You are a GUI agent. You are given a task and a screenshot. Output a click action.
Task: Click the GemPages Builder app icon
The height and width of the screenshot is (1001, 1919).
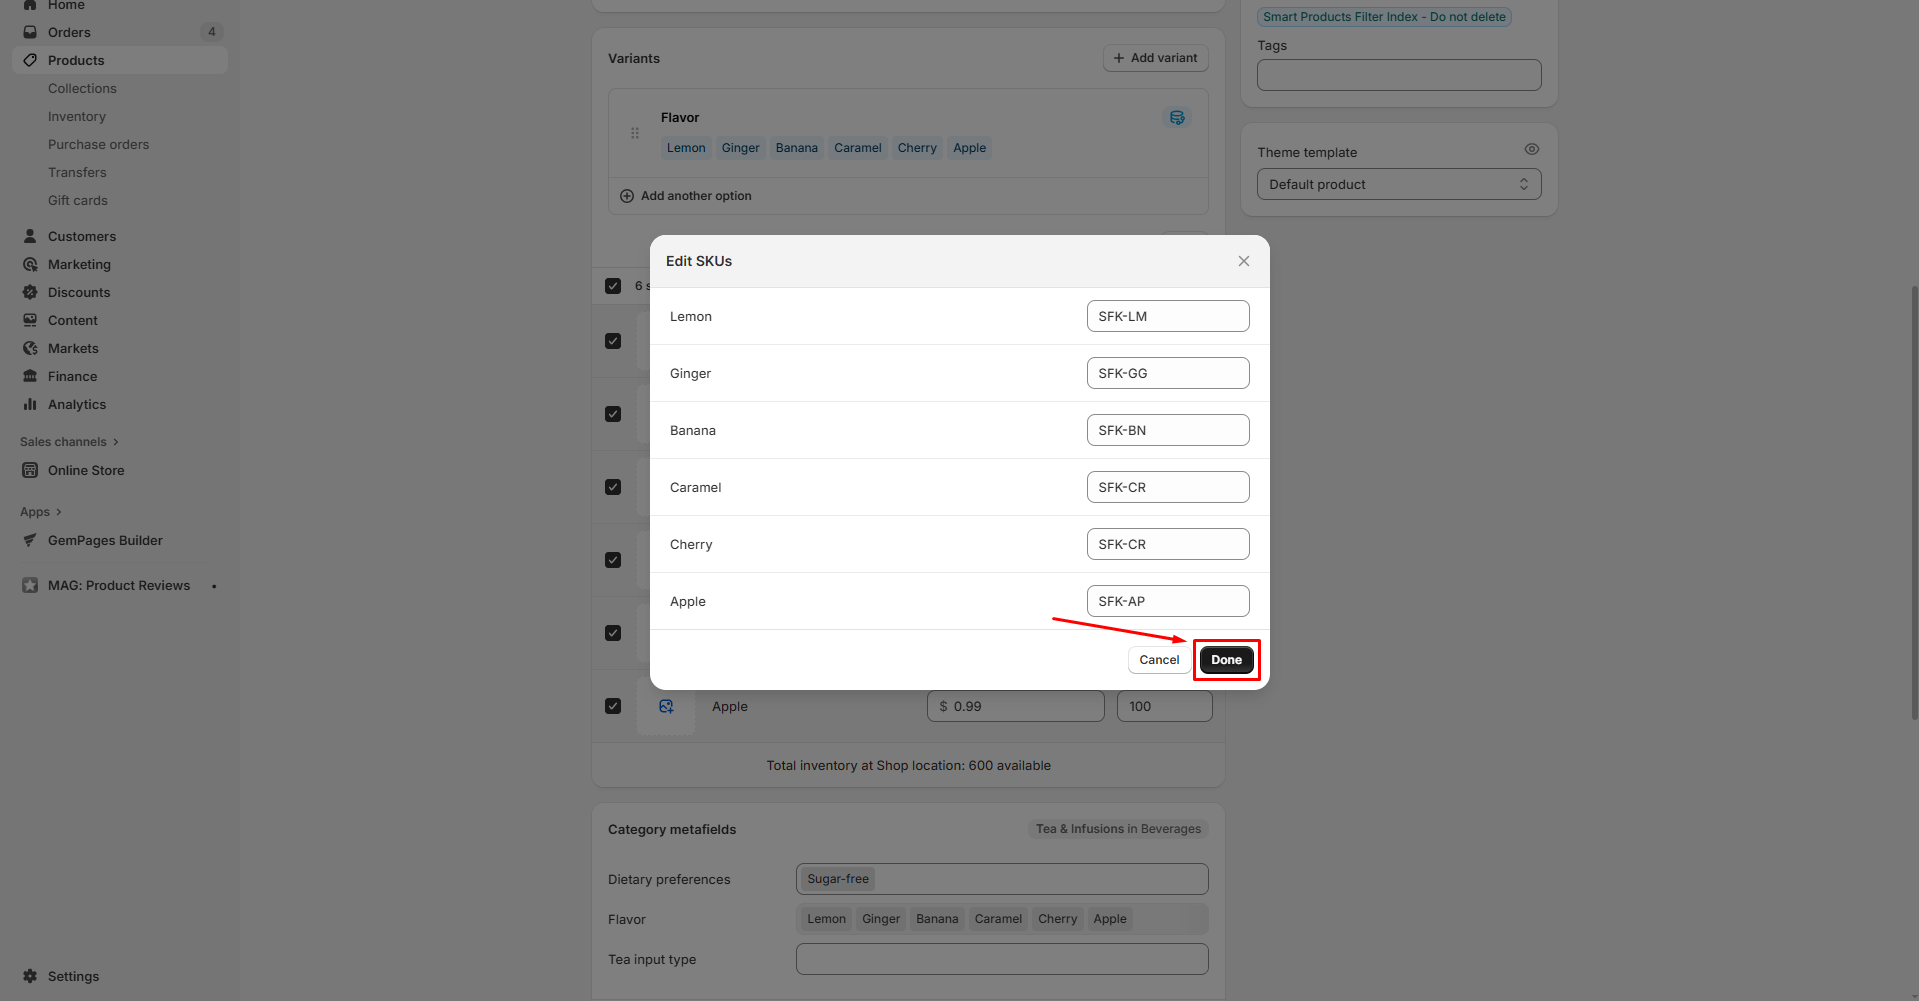click(30, 540)
